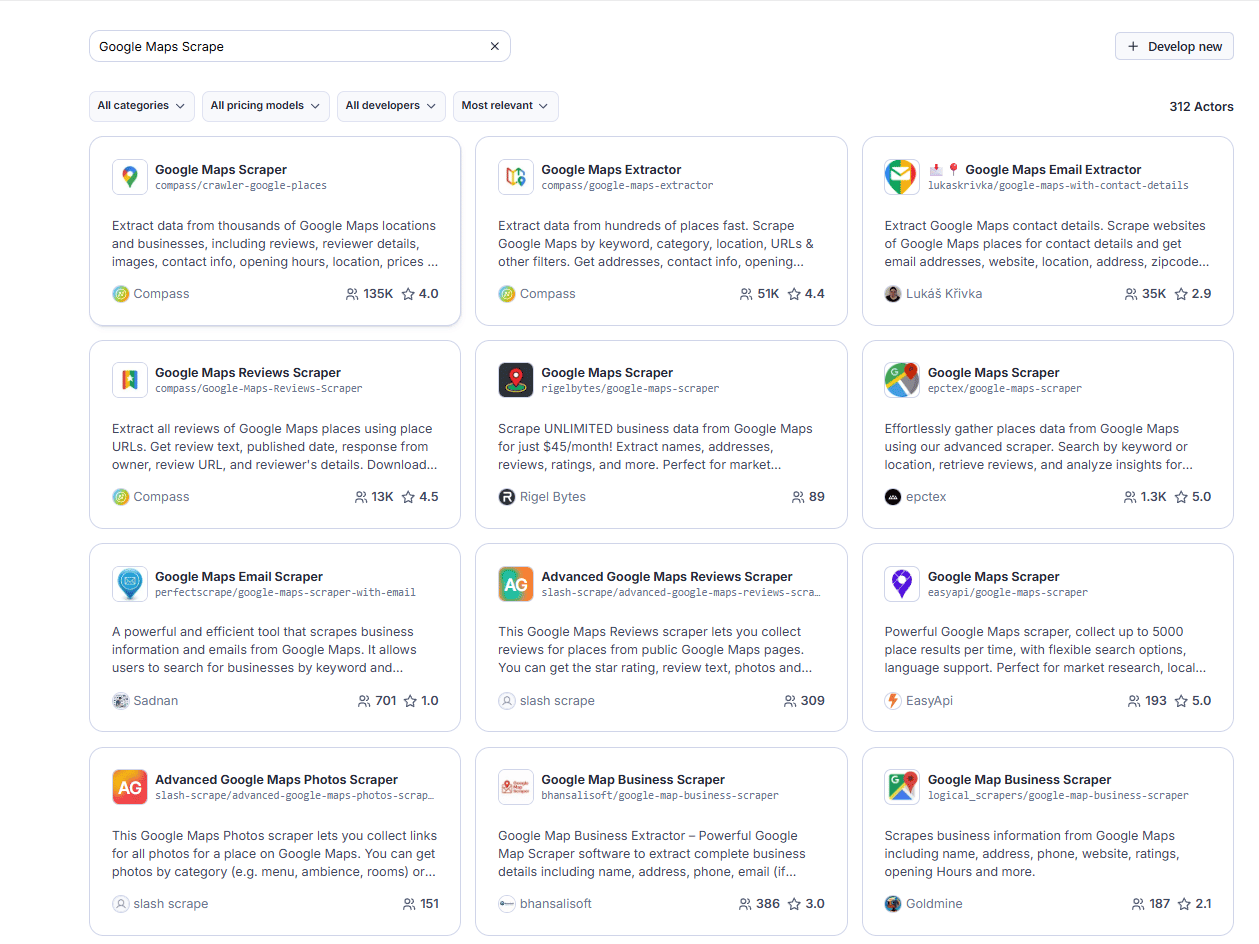Click the Google Maps Email Scraper logo icon

130,584
